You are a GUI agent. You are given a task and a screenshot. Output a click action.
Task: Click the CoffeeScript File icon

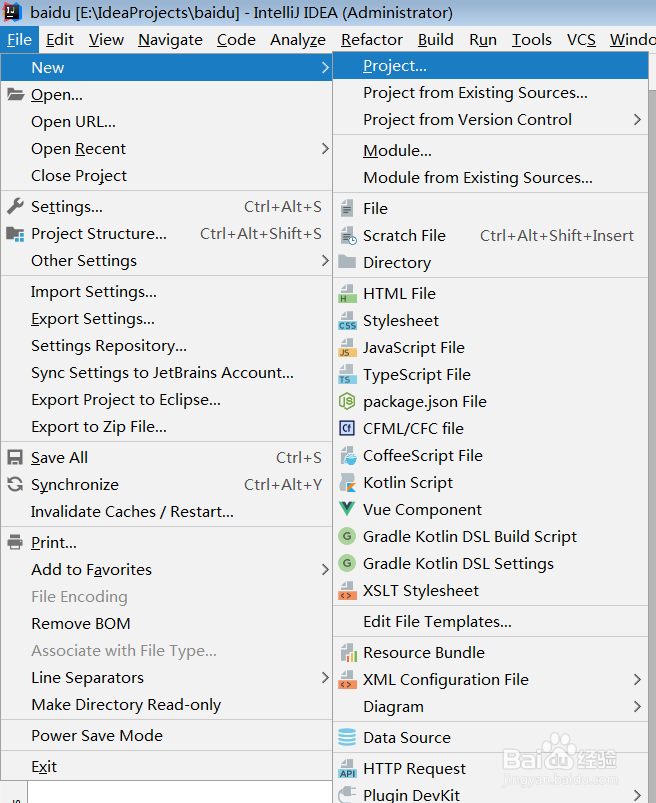[x=348, y=455]
